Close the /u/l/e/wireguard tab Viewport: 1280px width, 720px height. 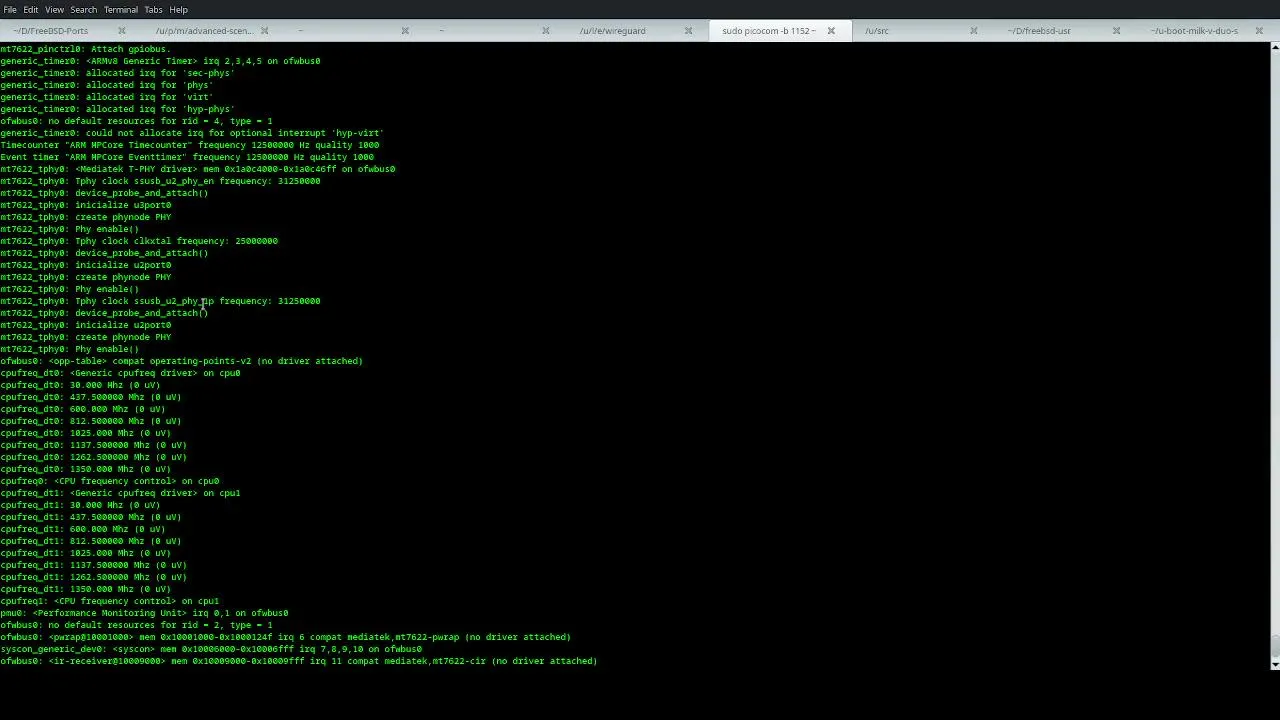tap(688, 31)
